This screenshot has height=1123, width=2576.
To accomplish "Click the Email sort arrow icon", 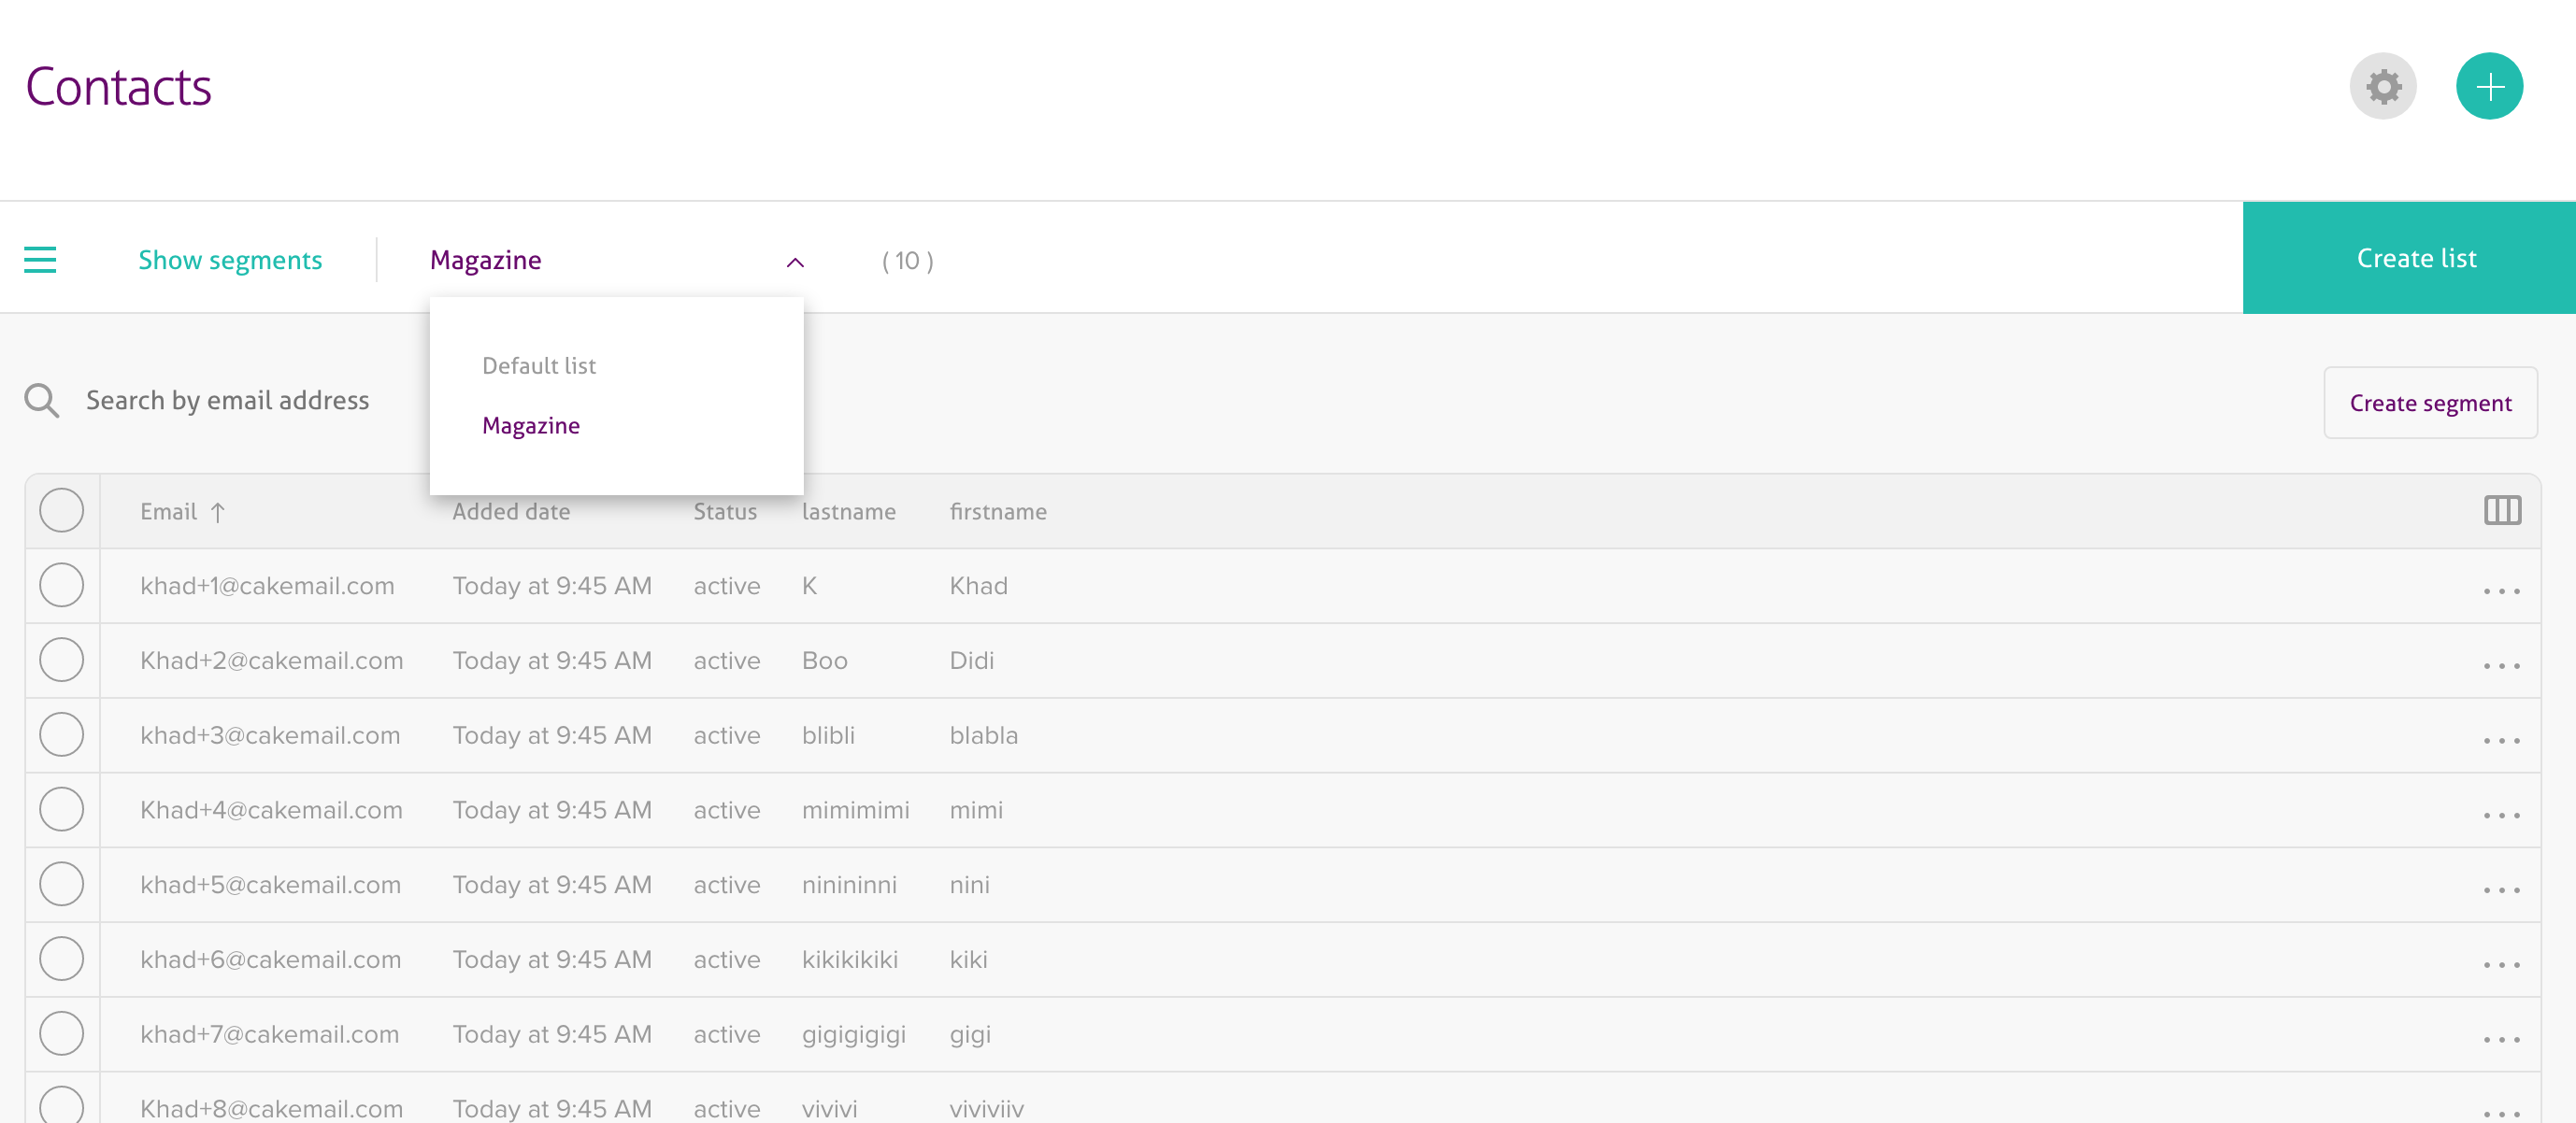I will tap(218, 513).
